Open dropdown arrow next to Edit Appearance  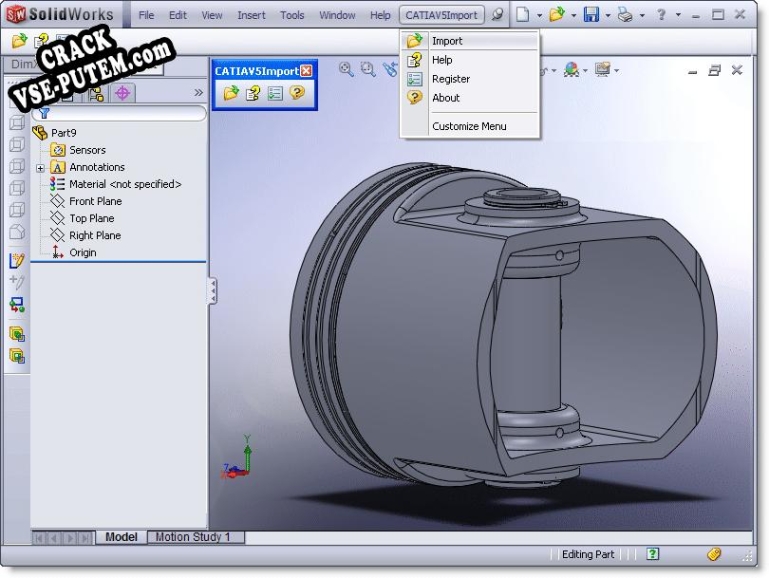(x=585, y=71)
